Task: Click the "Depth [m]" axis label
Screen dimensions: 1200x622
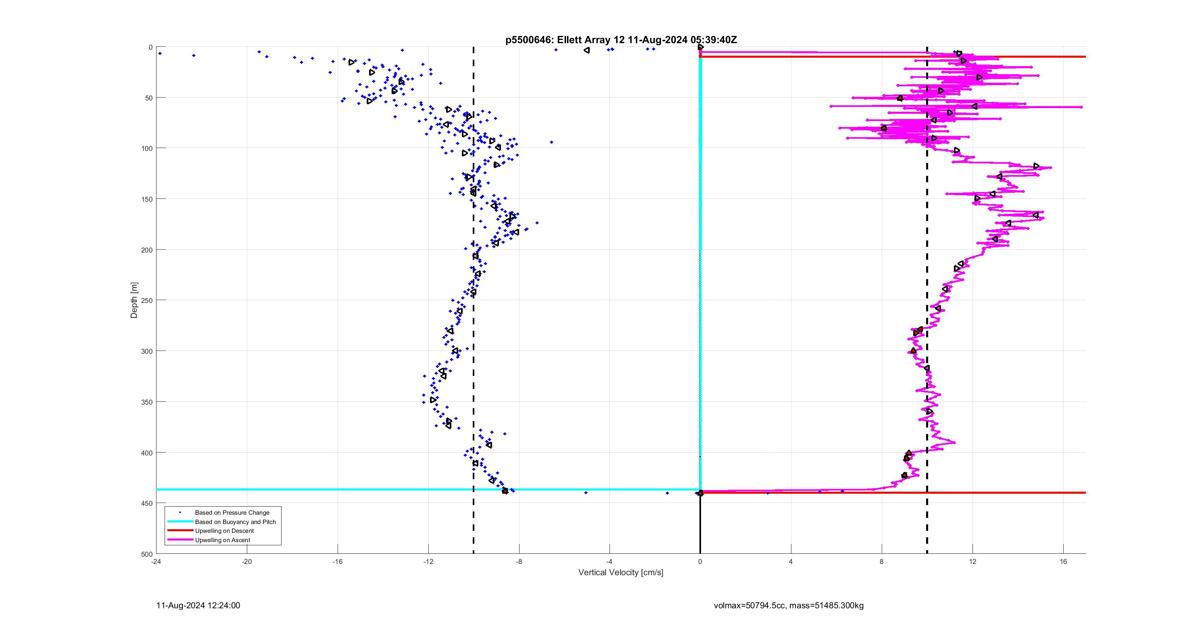Action: (133, 300)
